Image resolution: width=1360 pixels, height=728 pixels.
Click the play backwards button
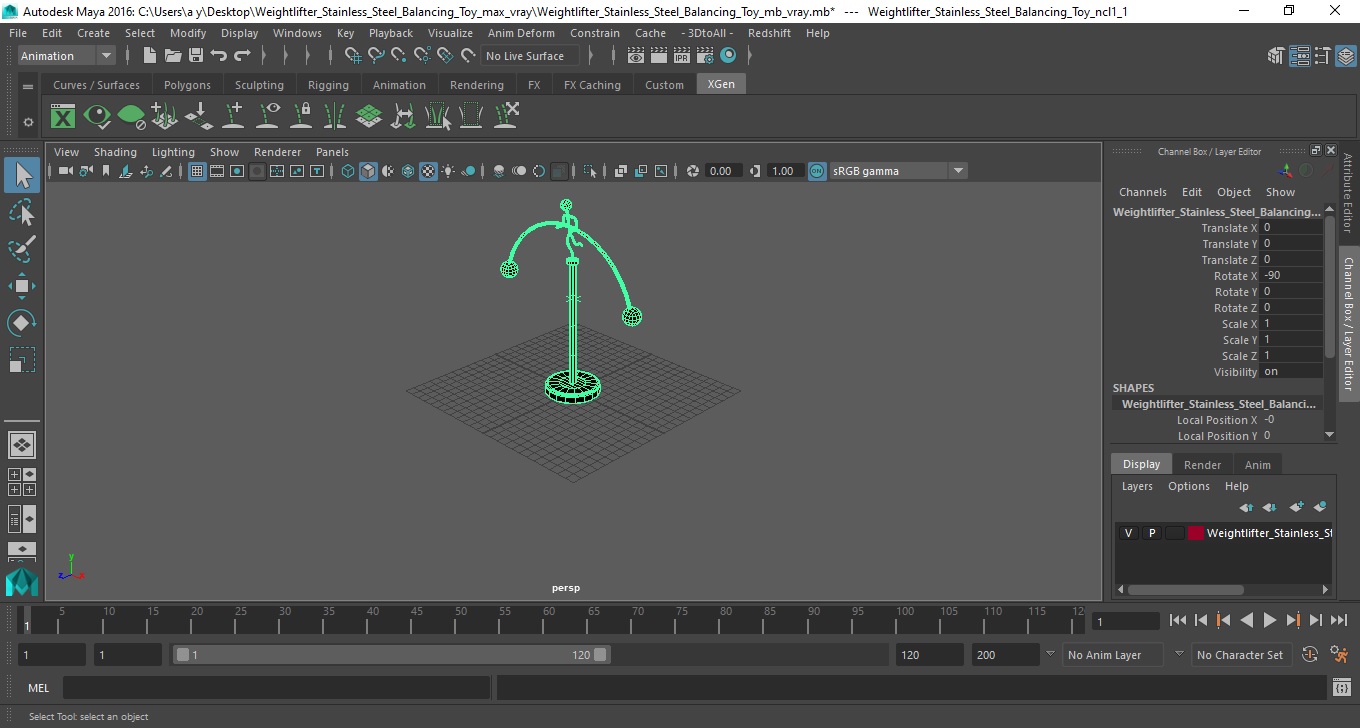point(1246,620)
